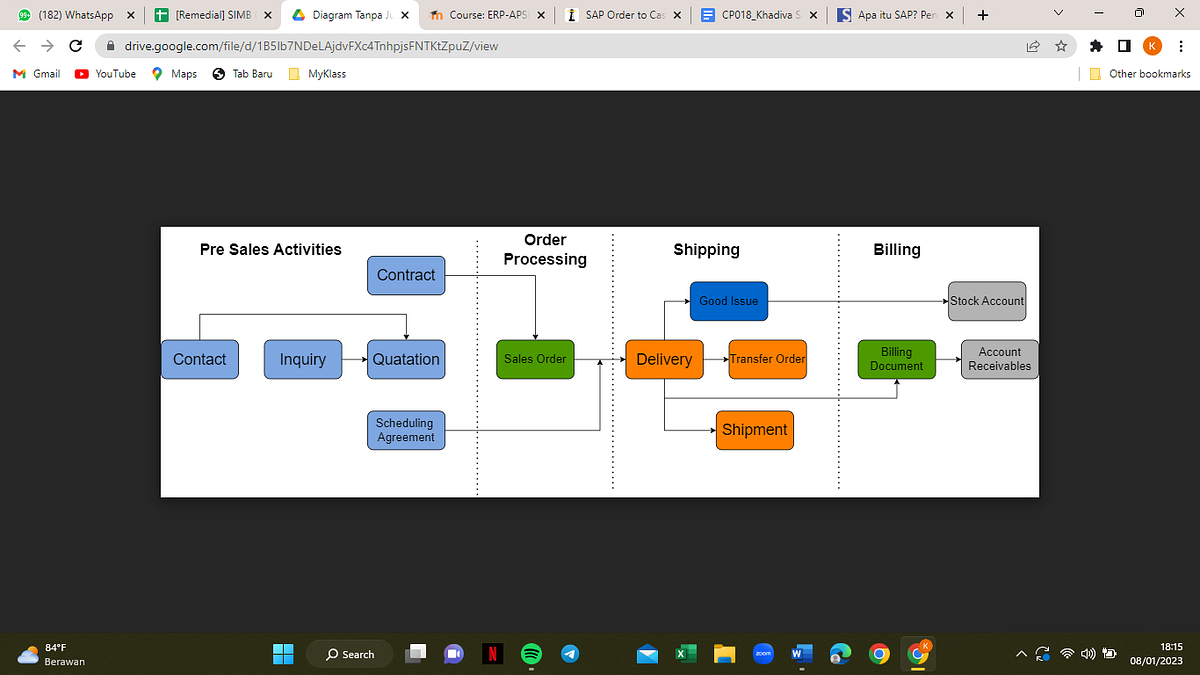Open Microsoft Excel from the taskbar

click(685, 653)
